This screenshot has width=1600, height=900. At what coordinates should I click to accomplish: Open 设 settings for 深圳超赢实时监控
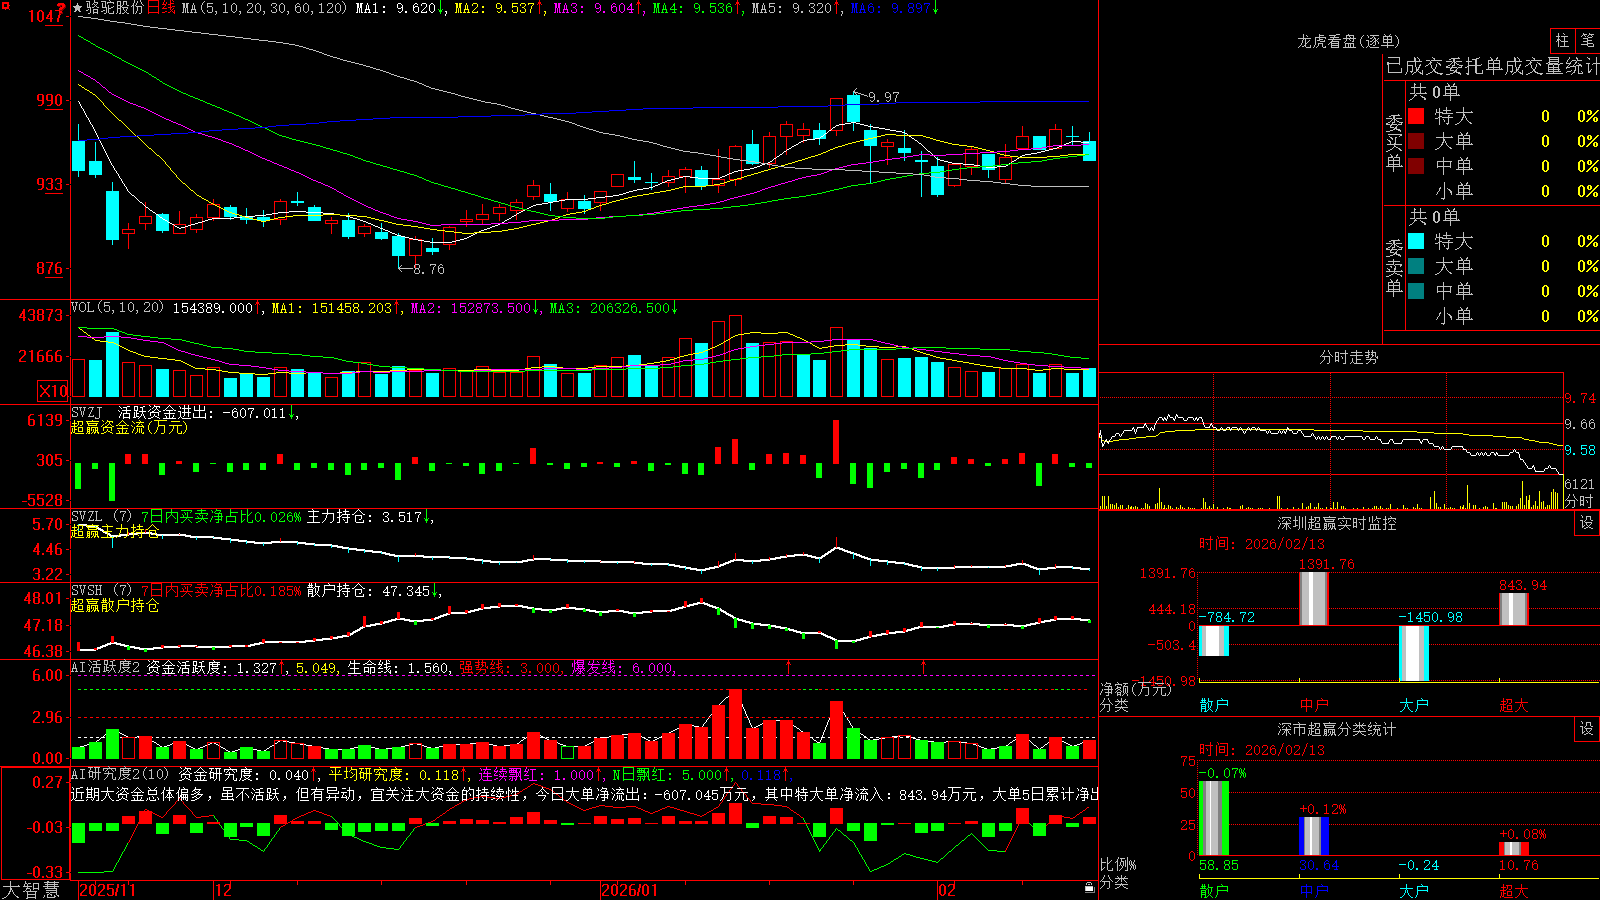point(1587,523)
